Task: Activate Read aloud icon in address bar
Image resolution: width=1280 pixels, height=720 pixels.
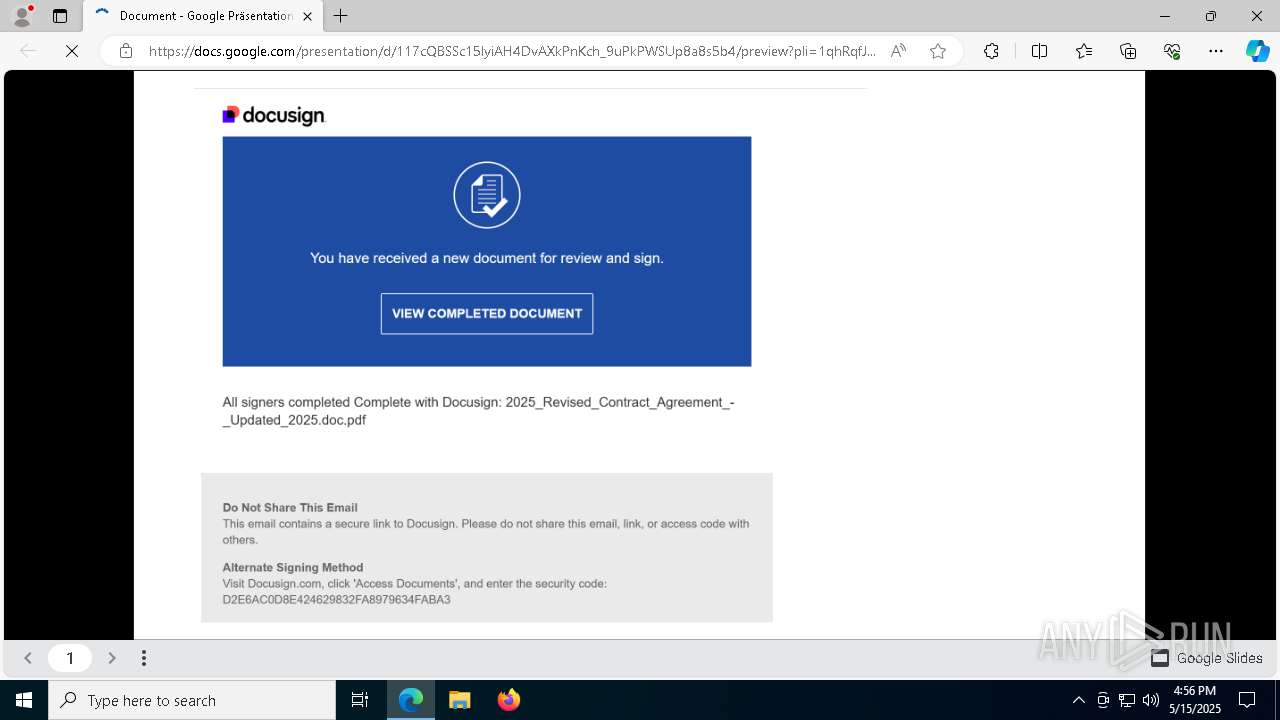Action: coord(898,51)
